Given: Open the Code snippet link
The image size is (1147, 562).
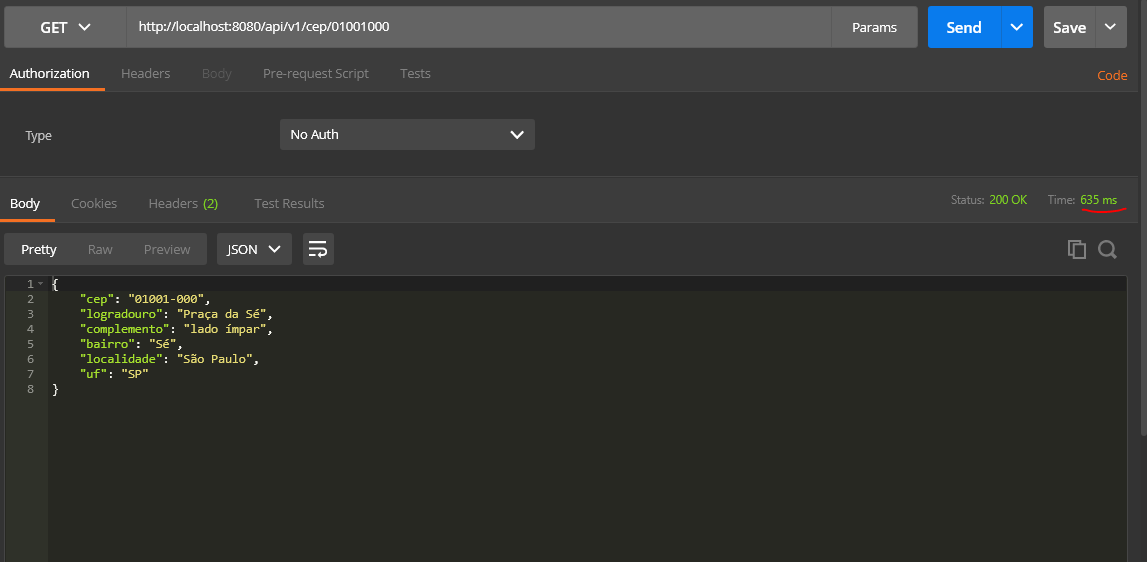Looking at the screenshot, I should (1112, 75).
